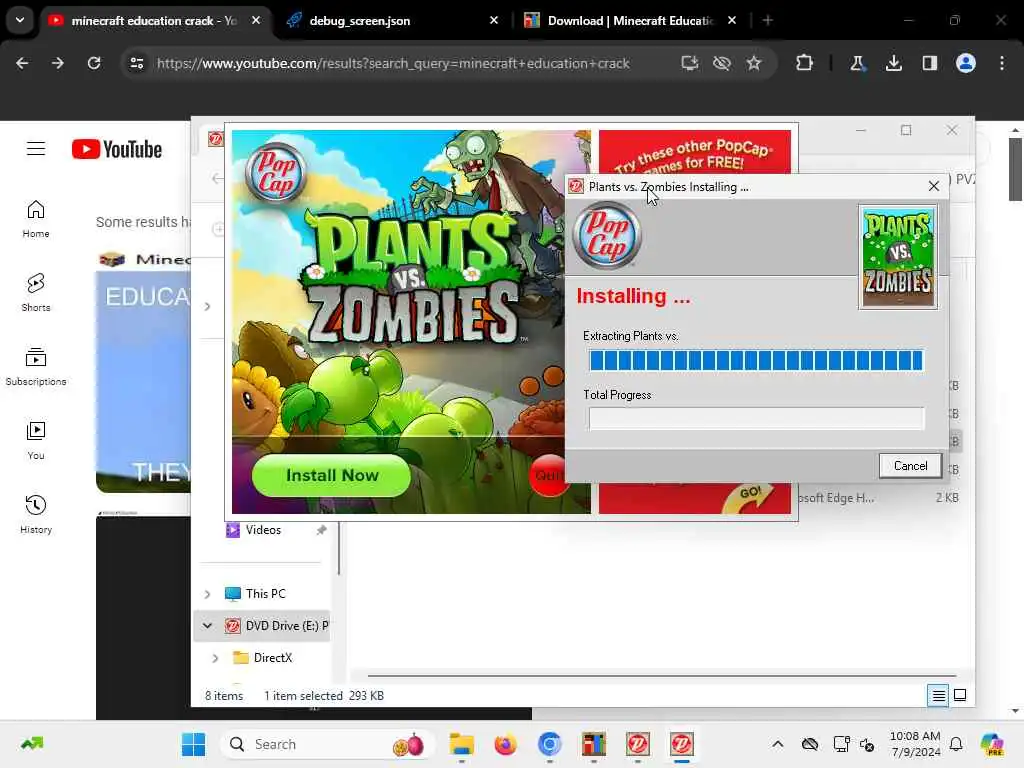Click the taskbar widgets icon
The height and width of the screenshot is (768, 1024).
(x=31, y=744)
